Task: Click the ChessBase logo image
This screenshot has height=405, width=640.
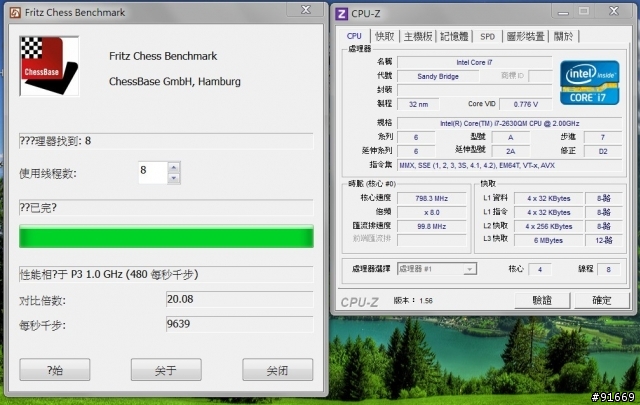Action: [x=49, y=66]
